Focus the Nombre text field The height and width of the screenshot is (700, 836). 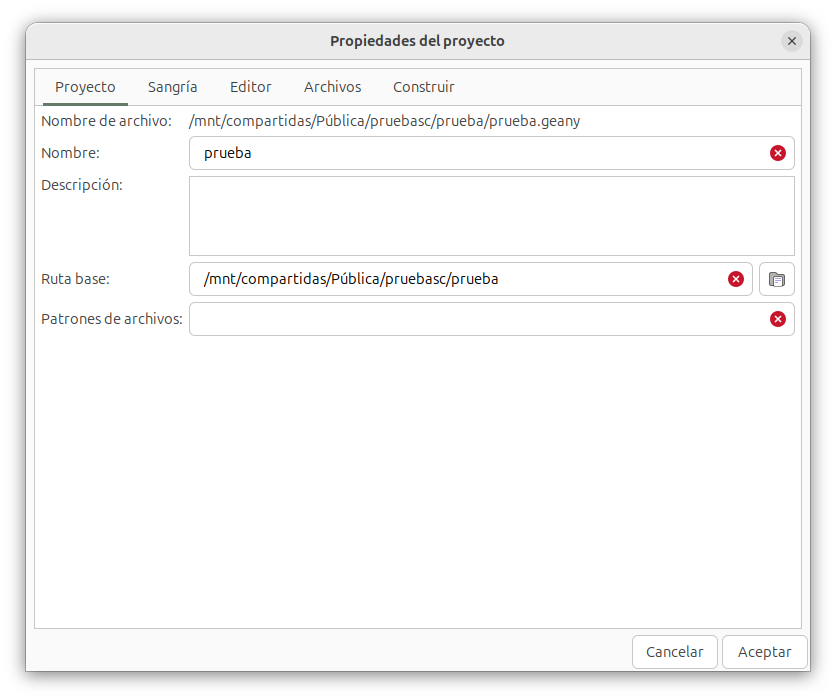pos(480,153)
